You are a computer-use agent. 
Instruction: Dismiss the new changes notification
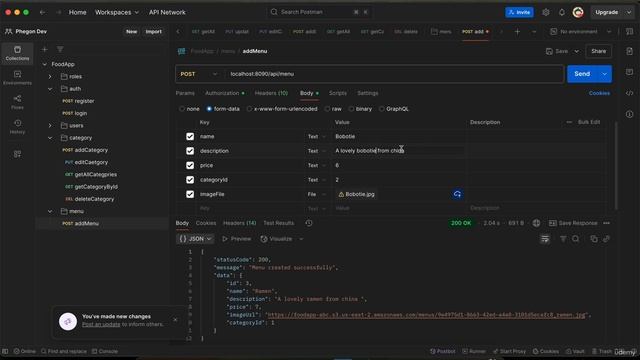175,320
